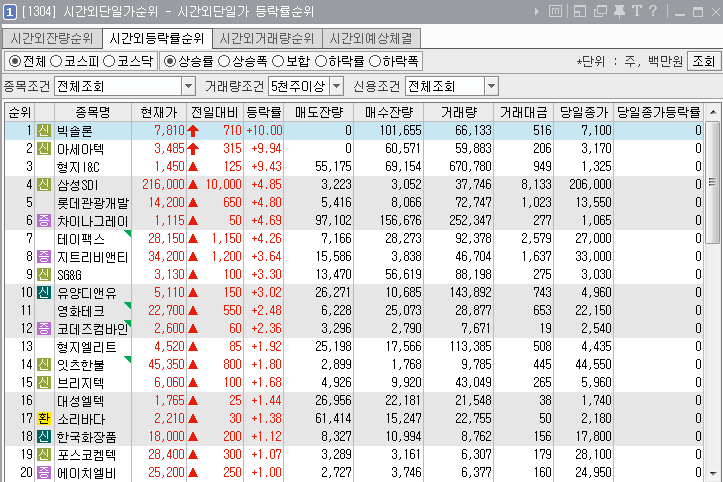Click the screen number '1' icon in title bar
The height and width of the screenshot is (482, 723).
(x=10, y=12)
